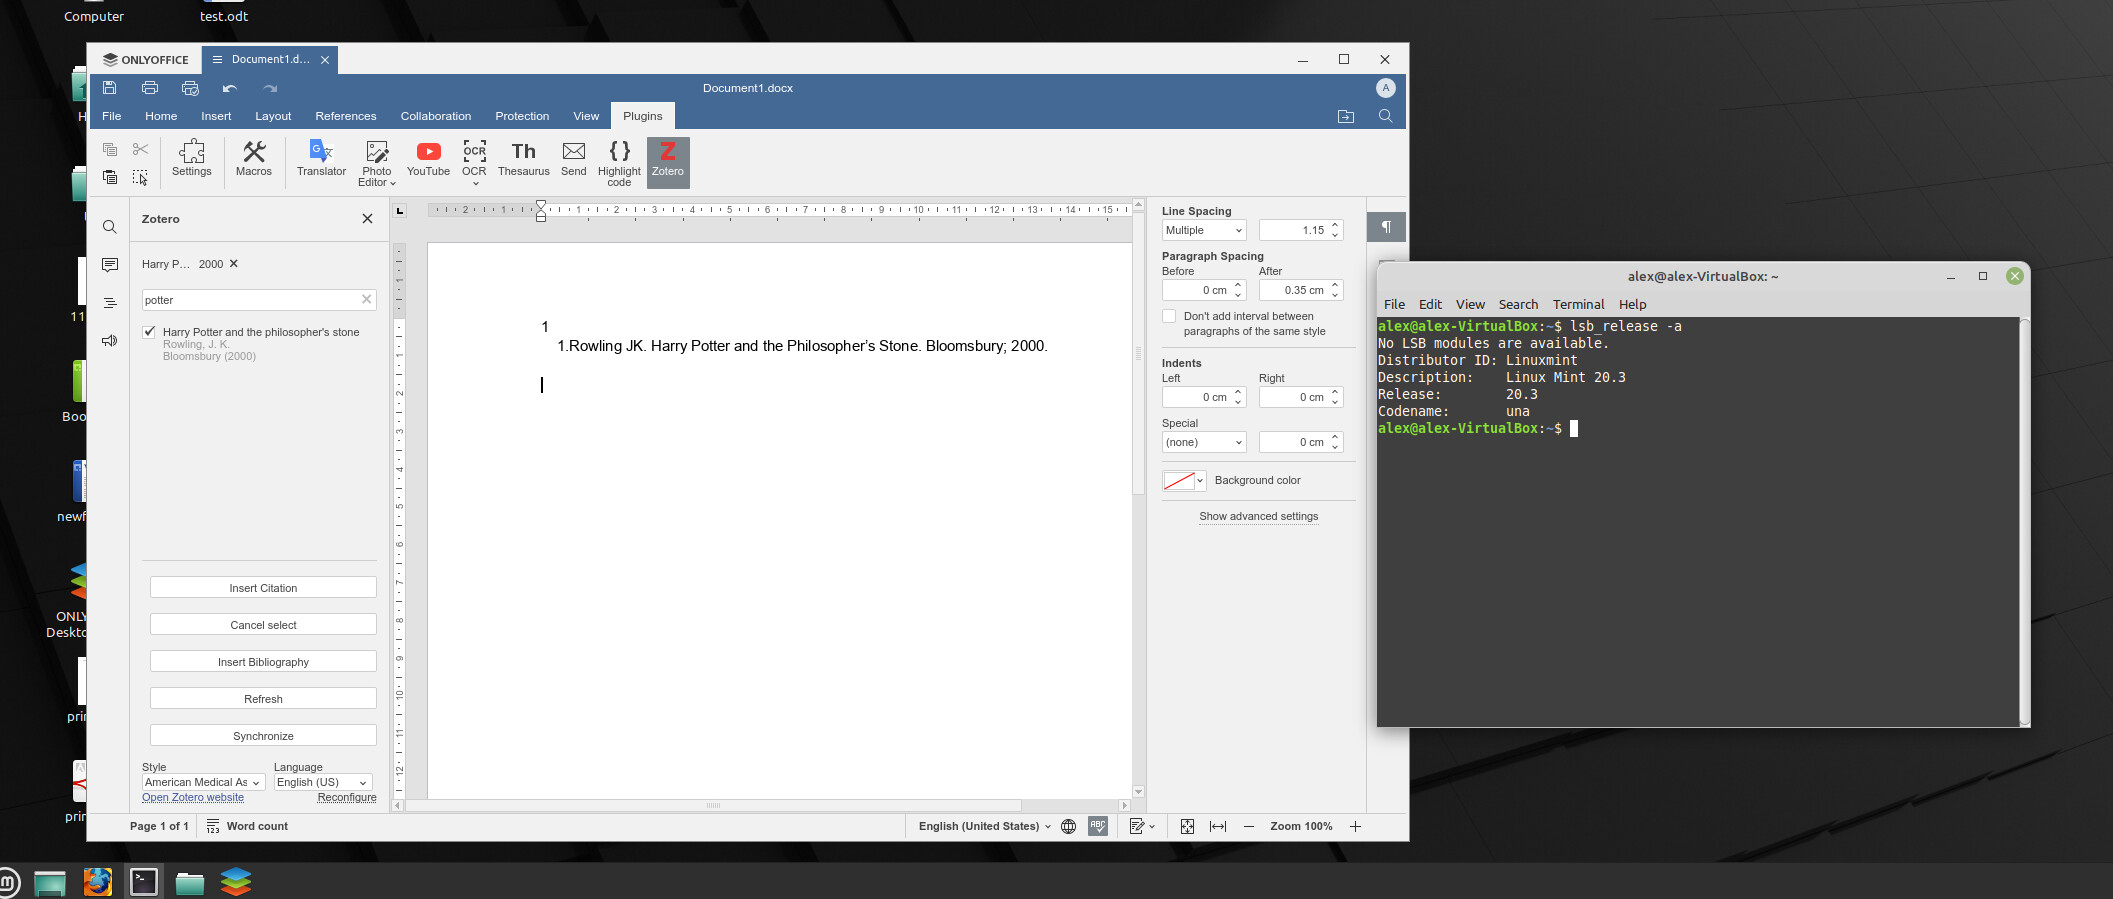Toggle the Zotero plugin button
The width and height of the screenshot is (2113, 899).
pos(668,162)
